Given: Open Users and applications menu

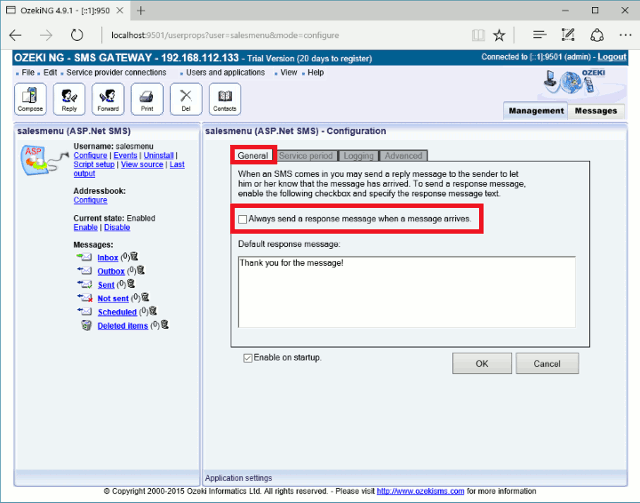Looking at the screenshot, I should (225, 72).
